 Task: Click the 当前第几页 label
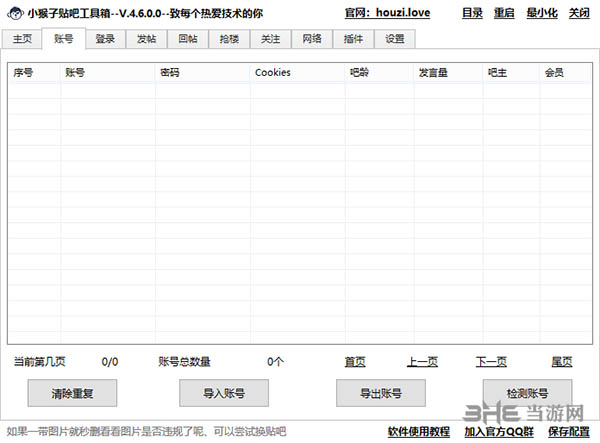[40, 362]
